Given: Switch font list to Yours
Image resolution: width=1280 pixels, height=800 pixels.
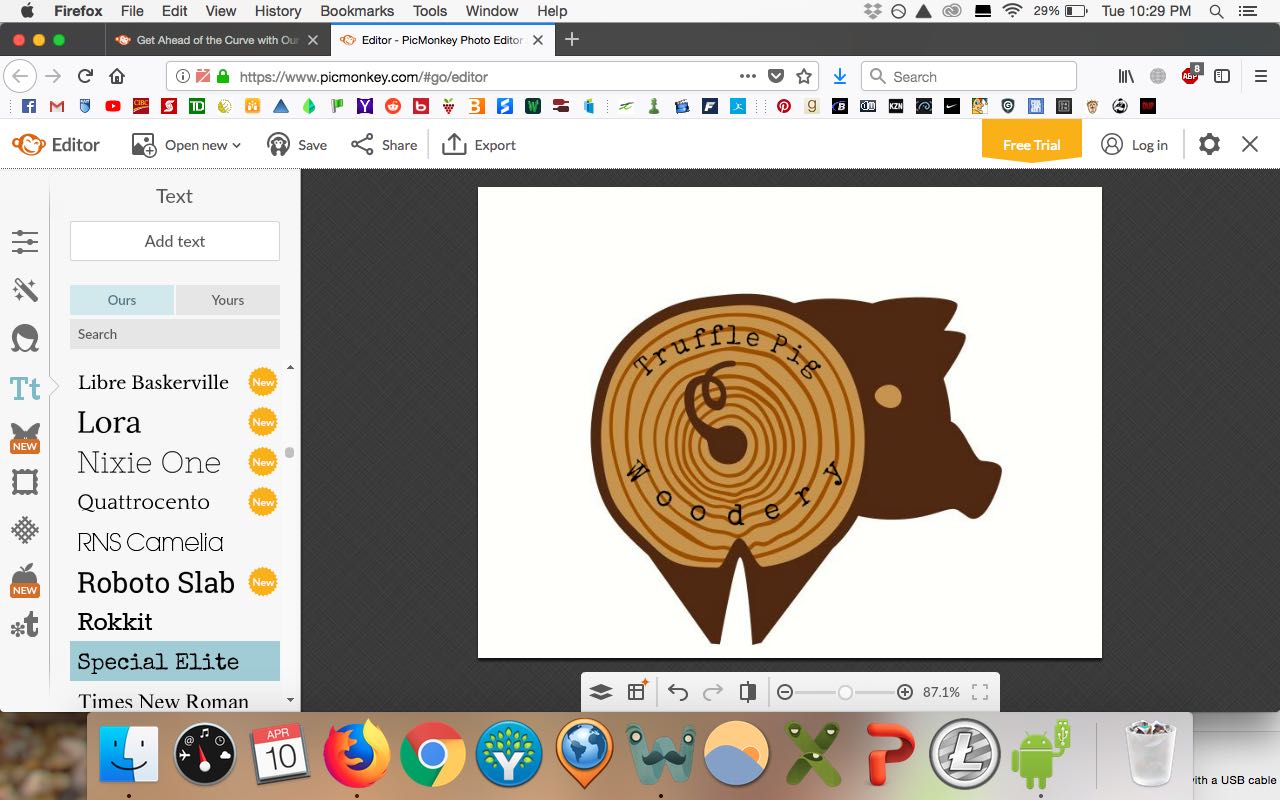Looking at the screenshot, I should point(227,300).
